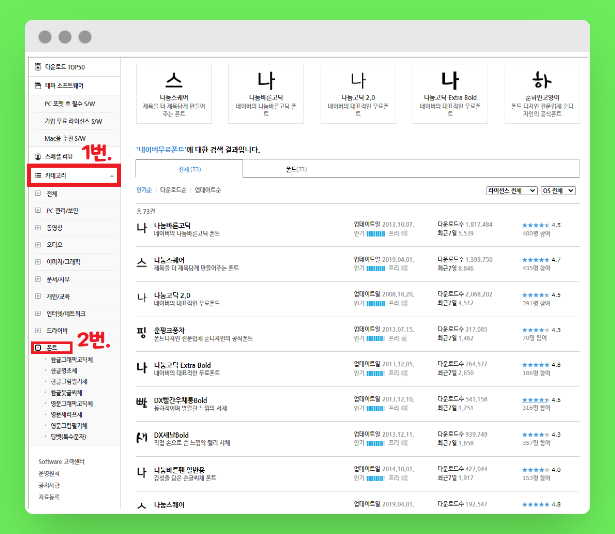Select the 딩벳(특수문자) subcategory

point(68,437)
